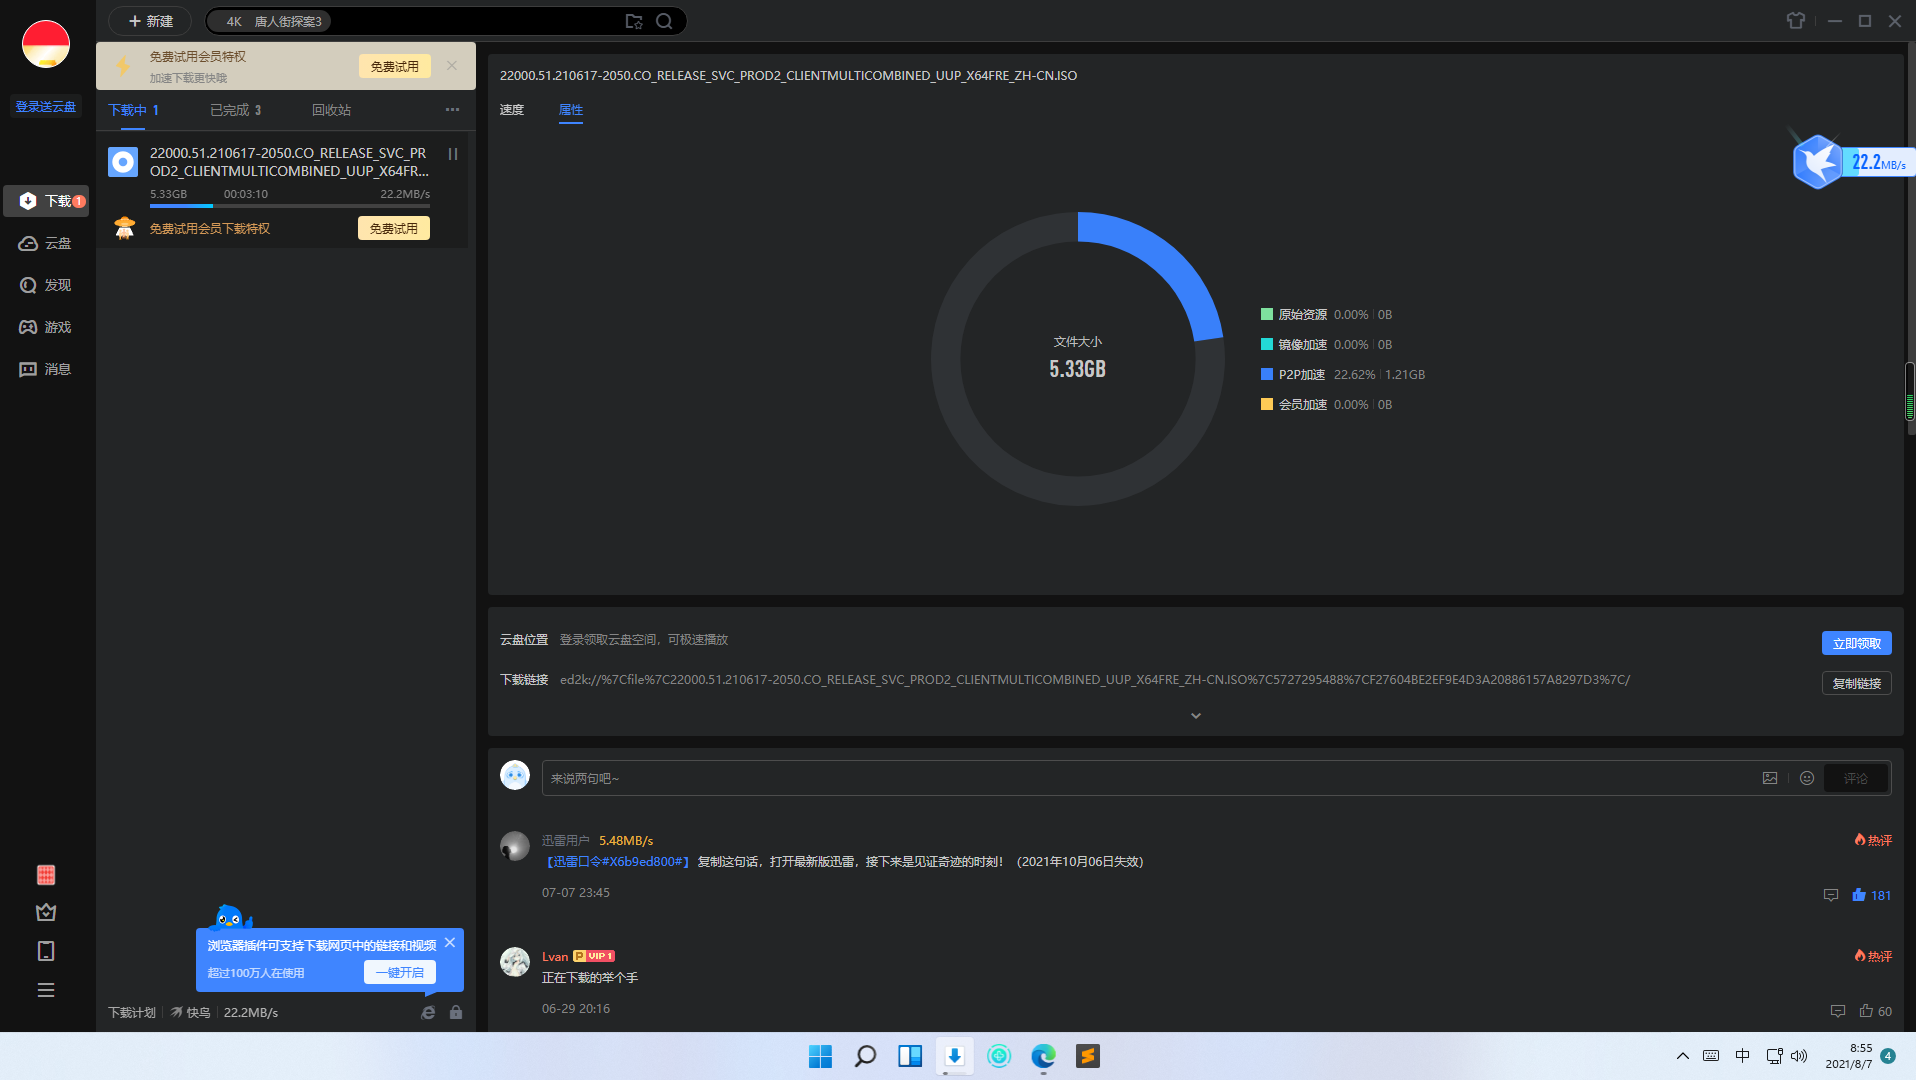The image size is (1916, 1080).
Task: Toggle the lock icon in status bar
Action: [456, 1012]
